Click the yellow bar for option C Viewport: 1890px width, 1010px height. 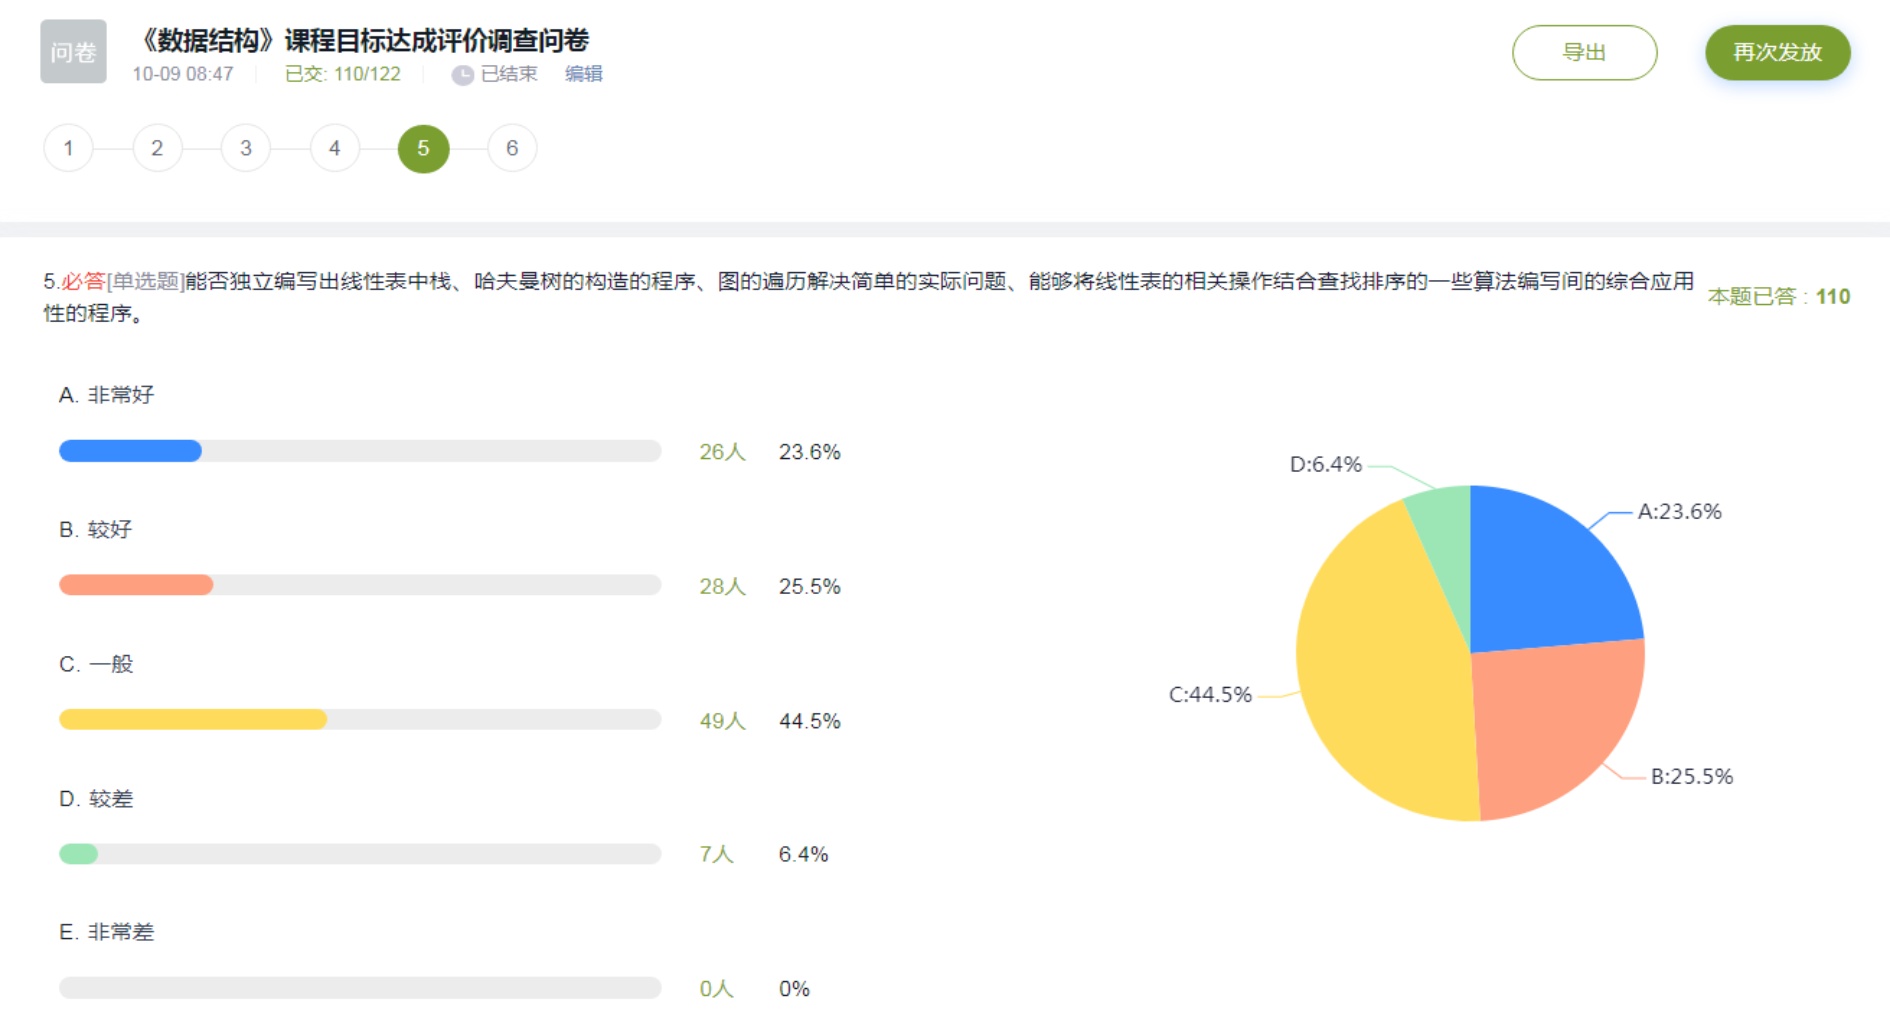coord(193,719)
